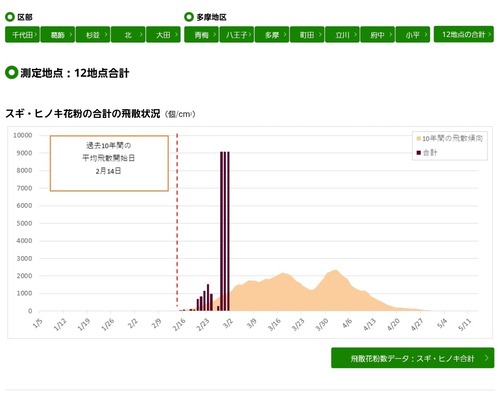The image size is (500, 394).
Task: Open the 杉並 location data
Action: click(x=93, y=34)
